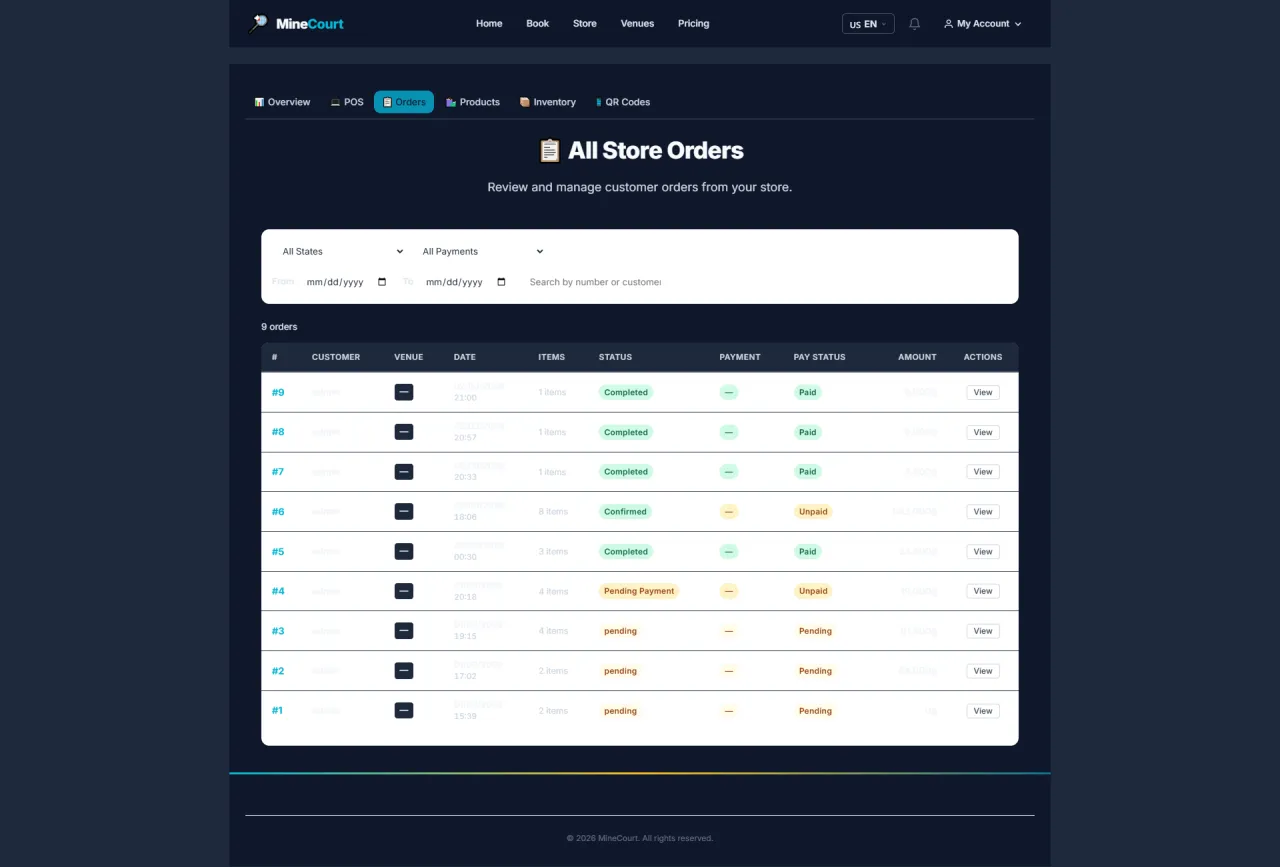The width and height of the screenshot is (1280, 867).
Task: Open order number #6 link
Action: click(278, 511)
